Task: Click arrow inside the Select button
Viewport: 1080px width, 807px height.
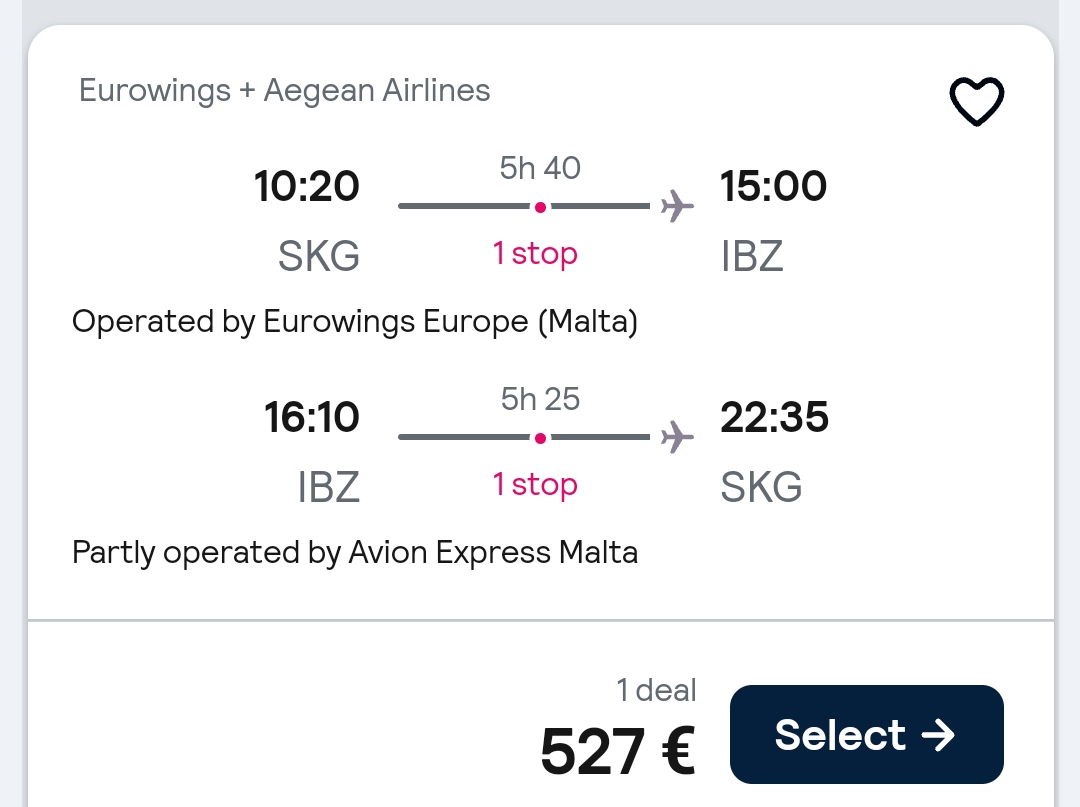Action: [x=938, y=735]
